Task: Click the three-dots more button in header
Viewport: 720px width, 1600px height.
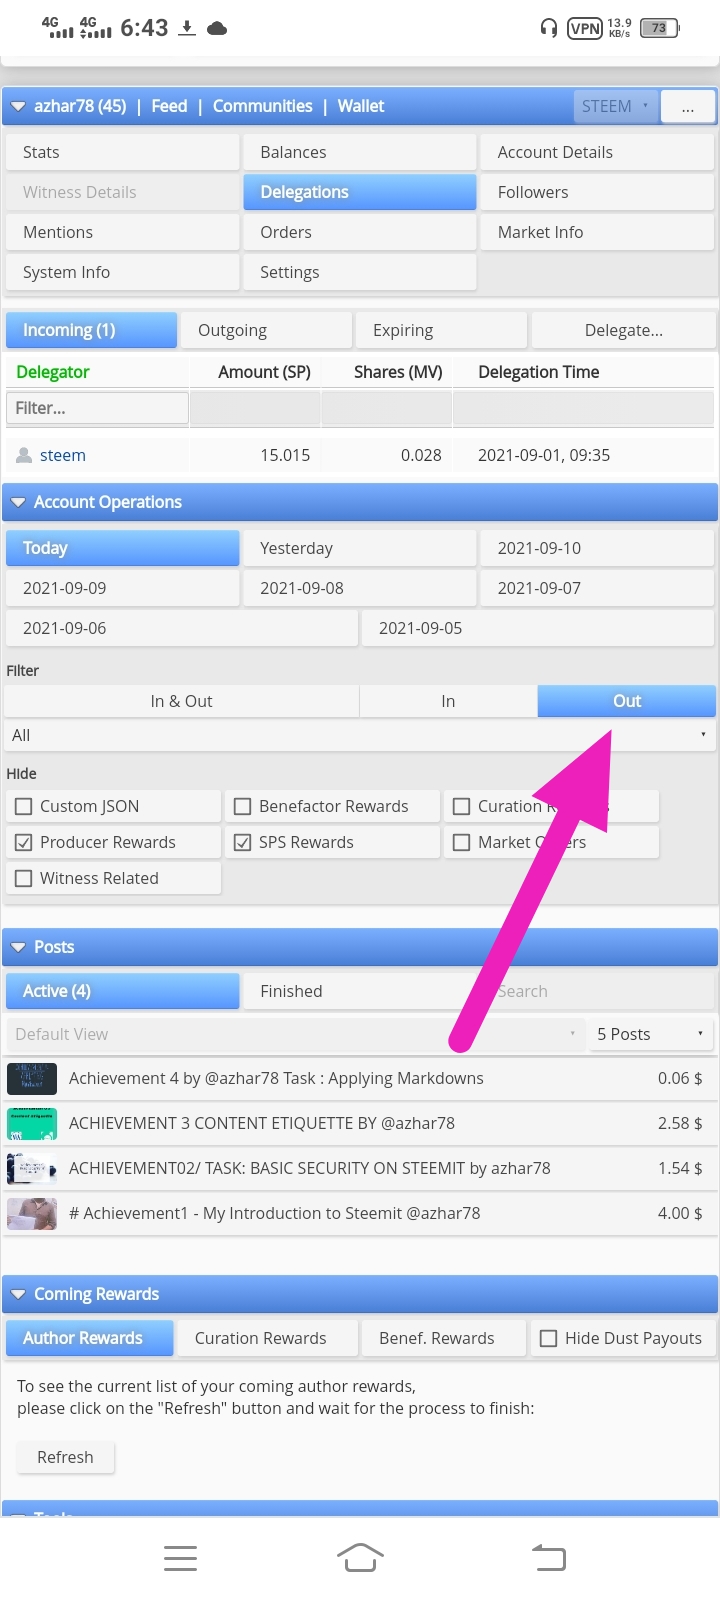Action: point(688,106)
